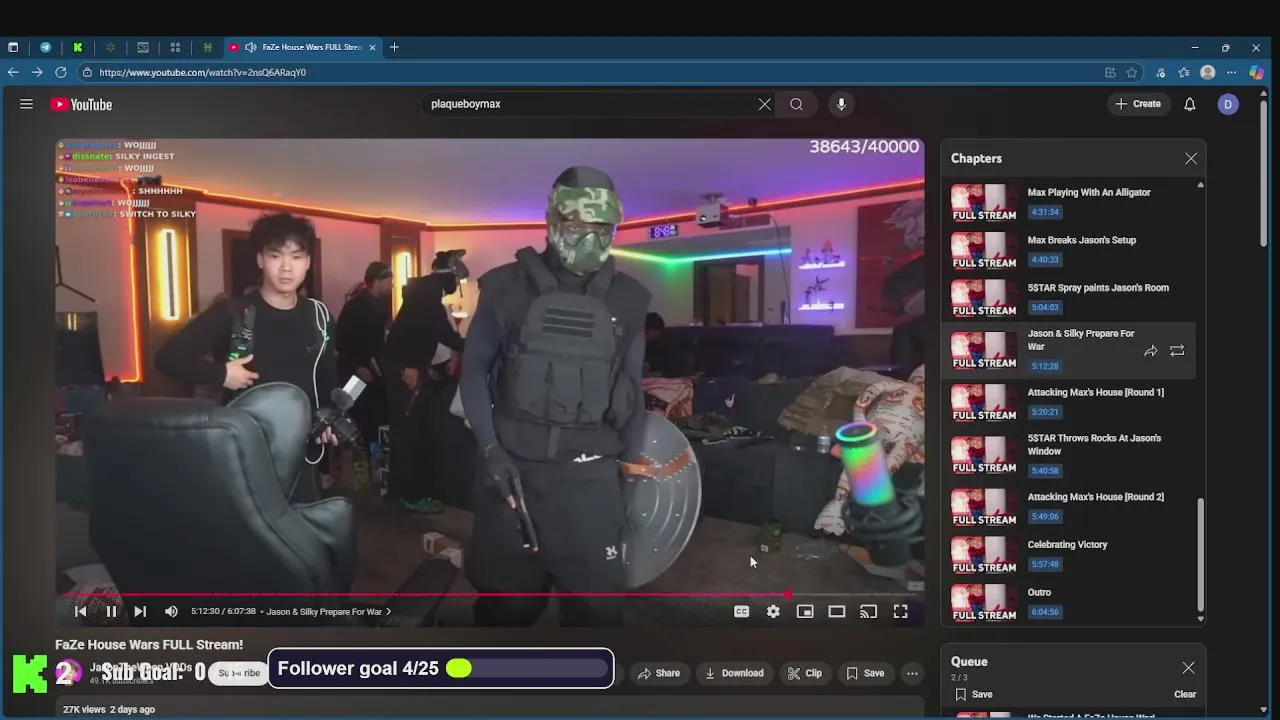Open split screen icon in address bar
This screenshot has width=1280, height=720.
coord(1110,72)
